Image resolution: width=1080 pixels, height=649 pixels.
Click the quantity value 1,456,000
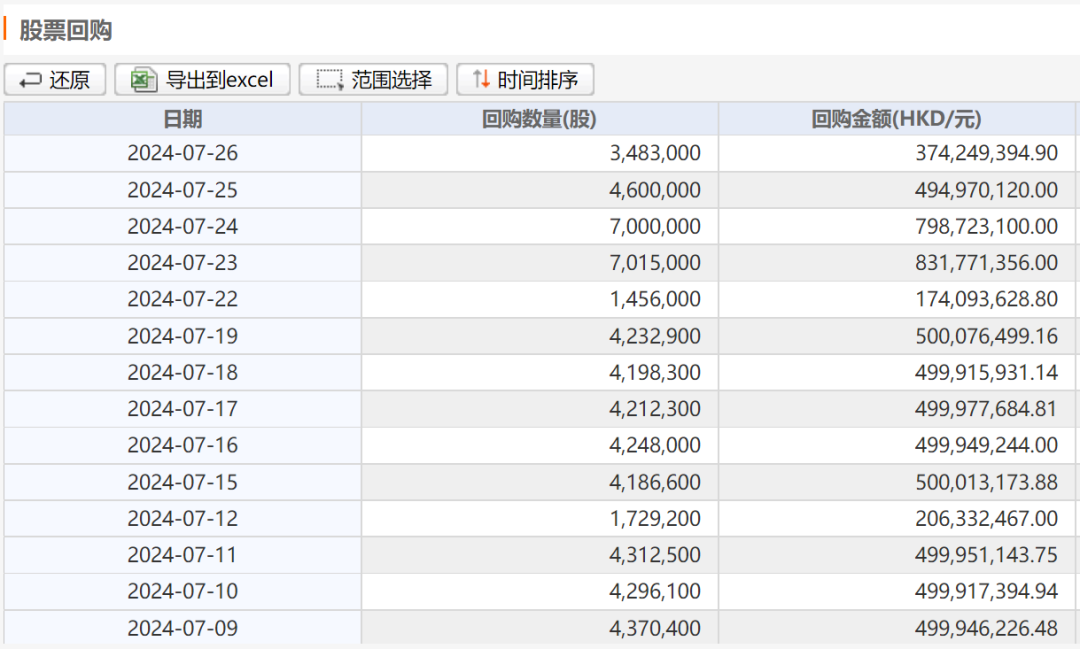655,299
